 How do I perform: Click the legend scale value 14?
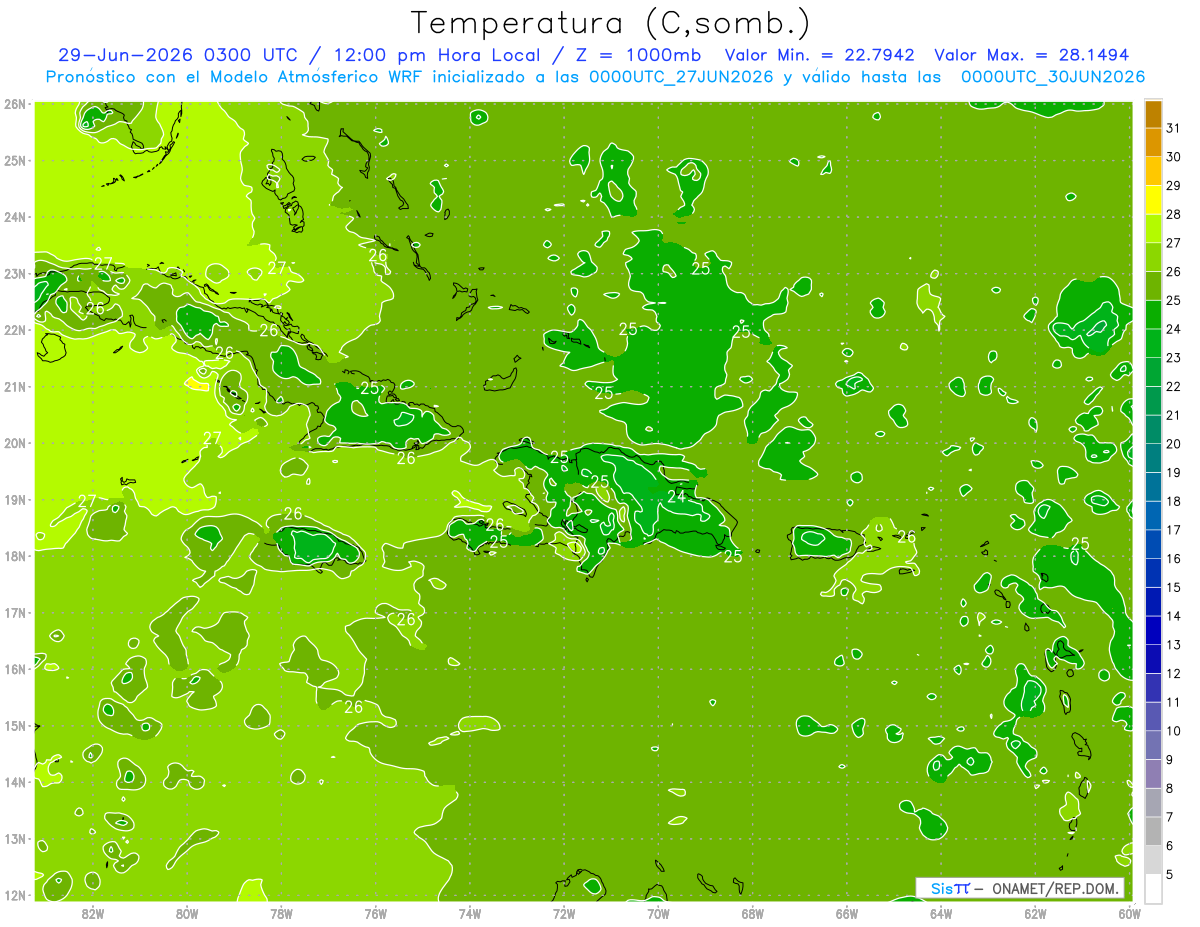click(x=1173, y=616)
